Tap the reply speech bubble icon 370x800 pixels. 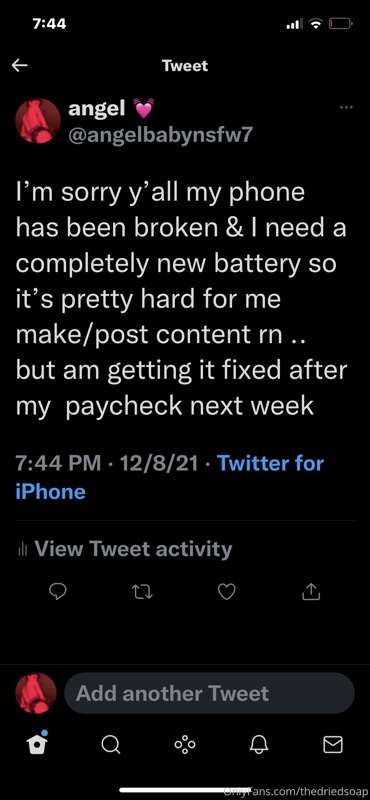58,591
